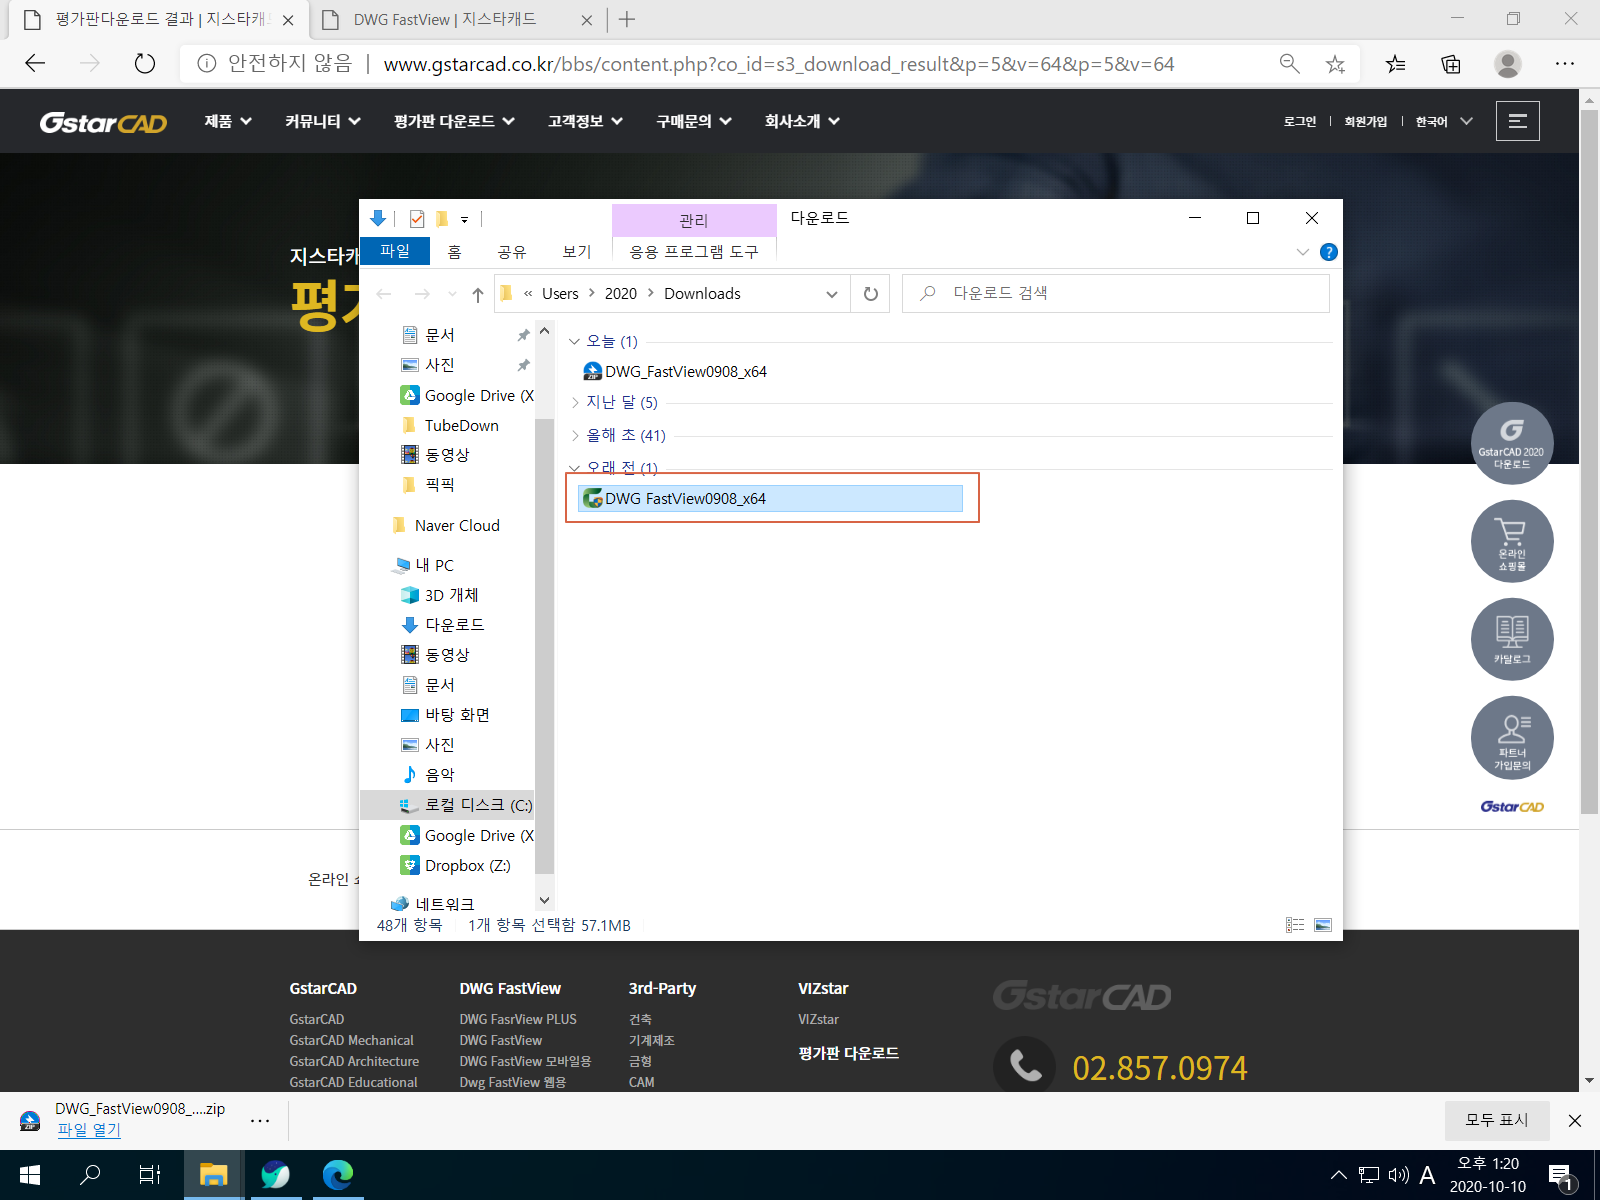This screenshot has width=1600, height=1200.
Task: Open the catalog round button
Action: [1511, 639]
